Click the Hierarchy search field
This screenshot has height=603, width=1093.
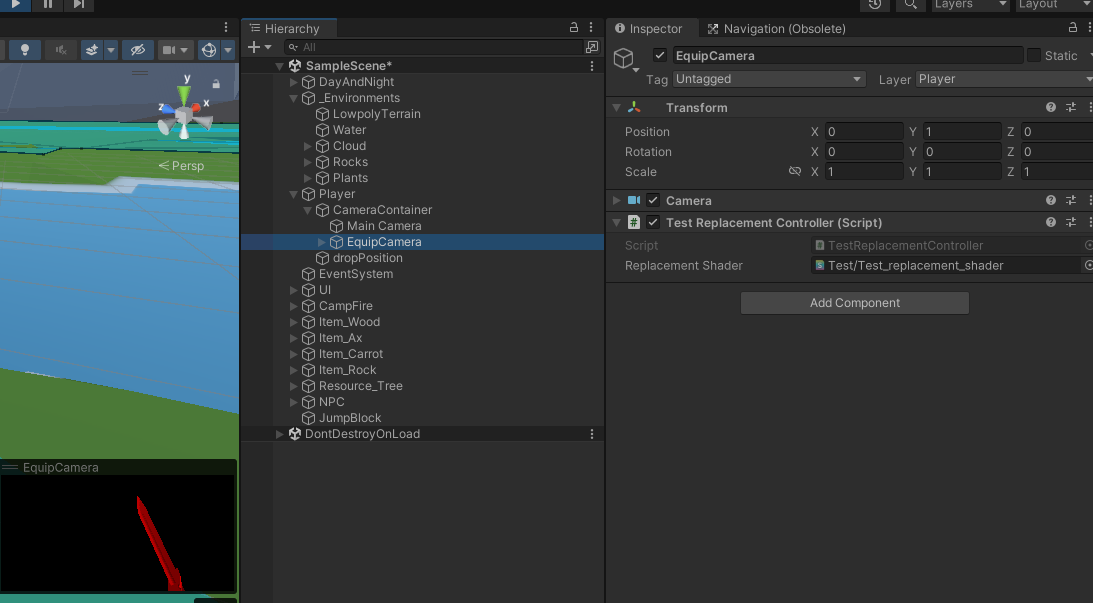[432, 47]
